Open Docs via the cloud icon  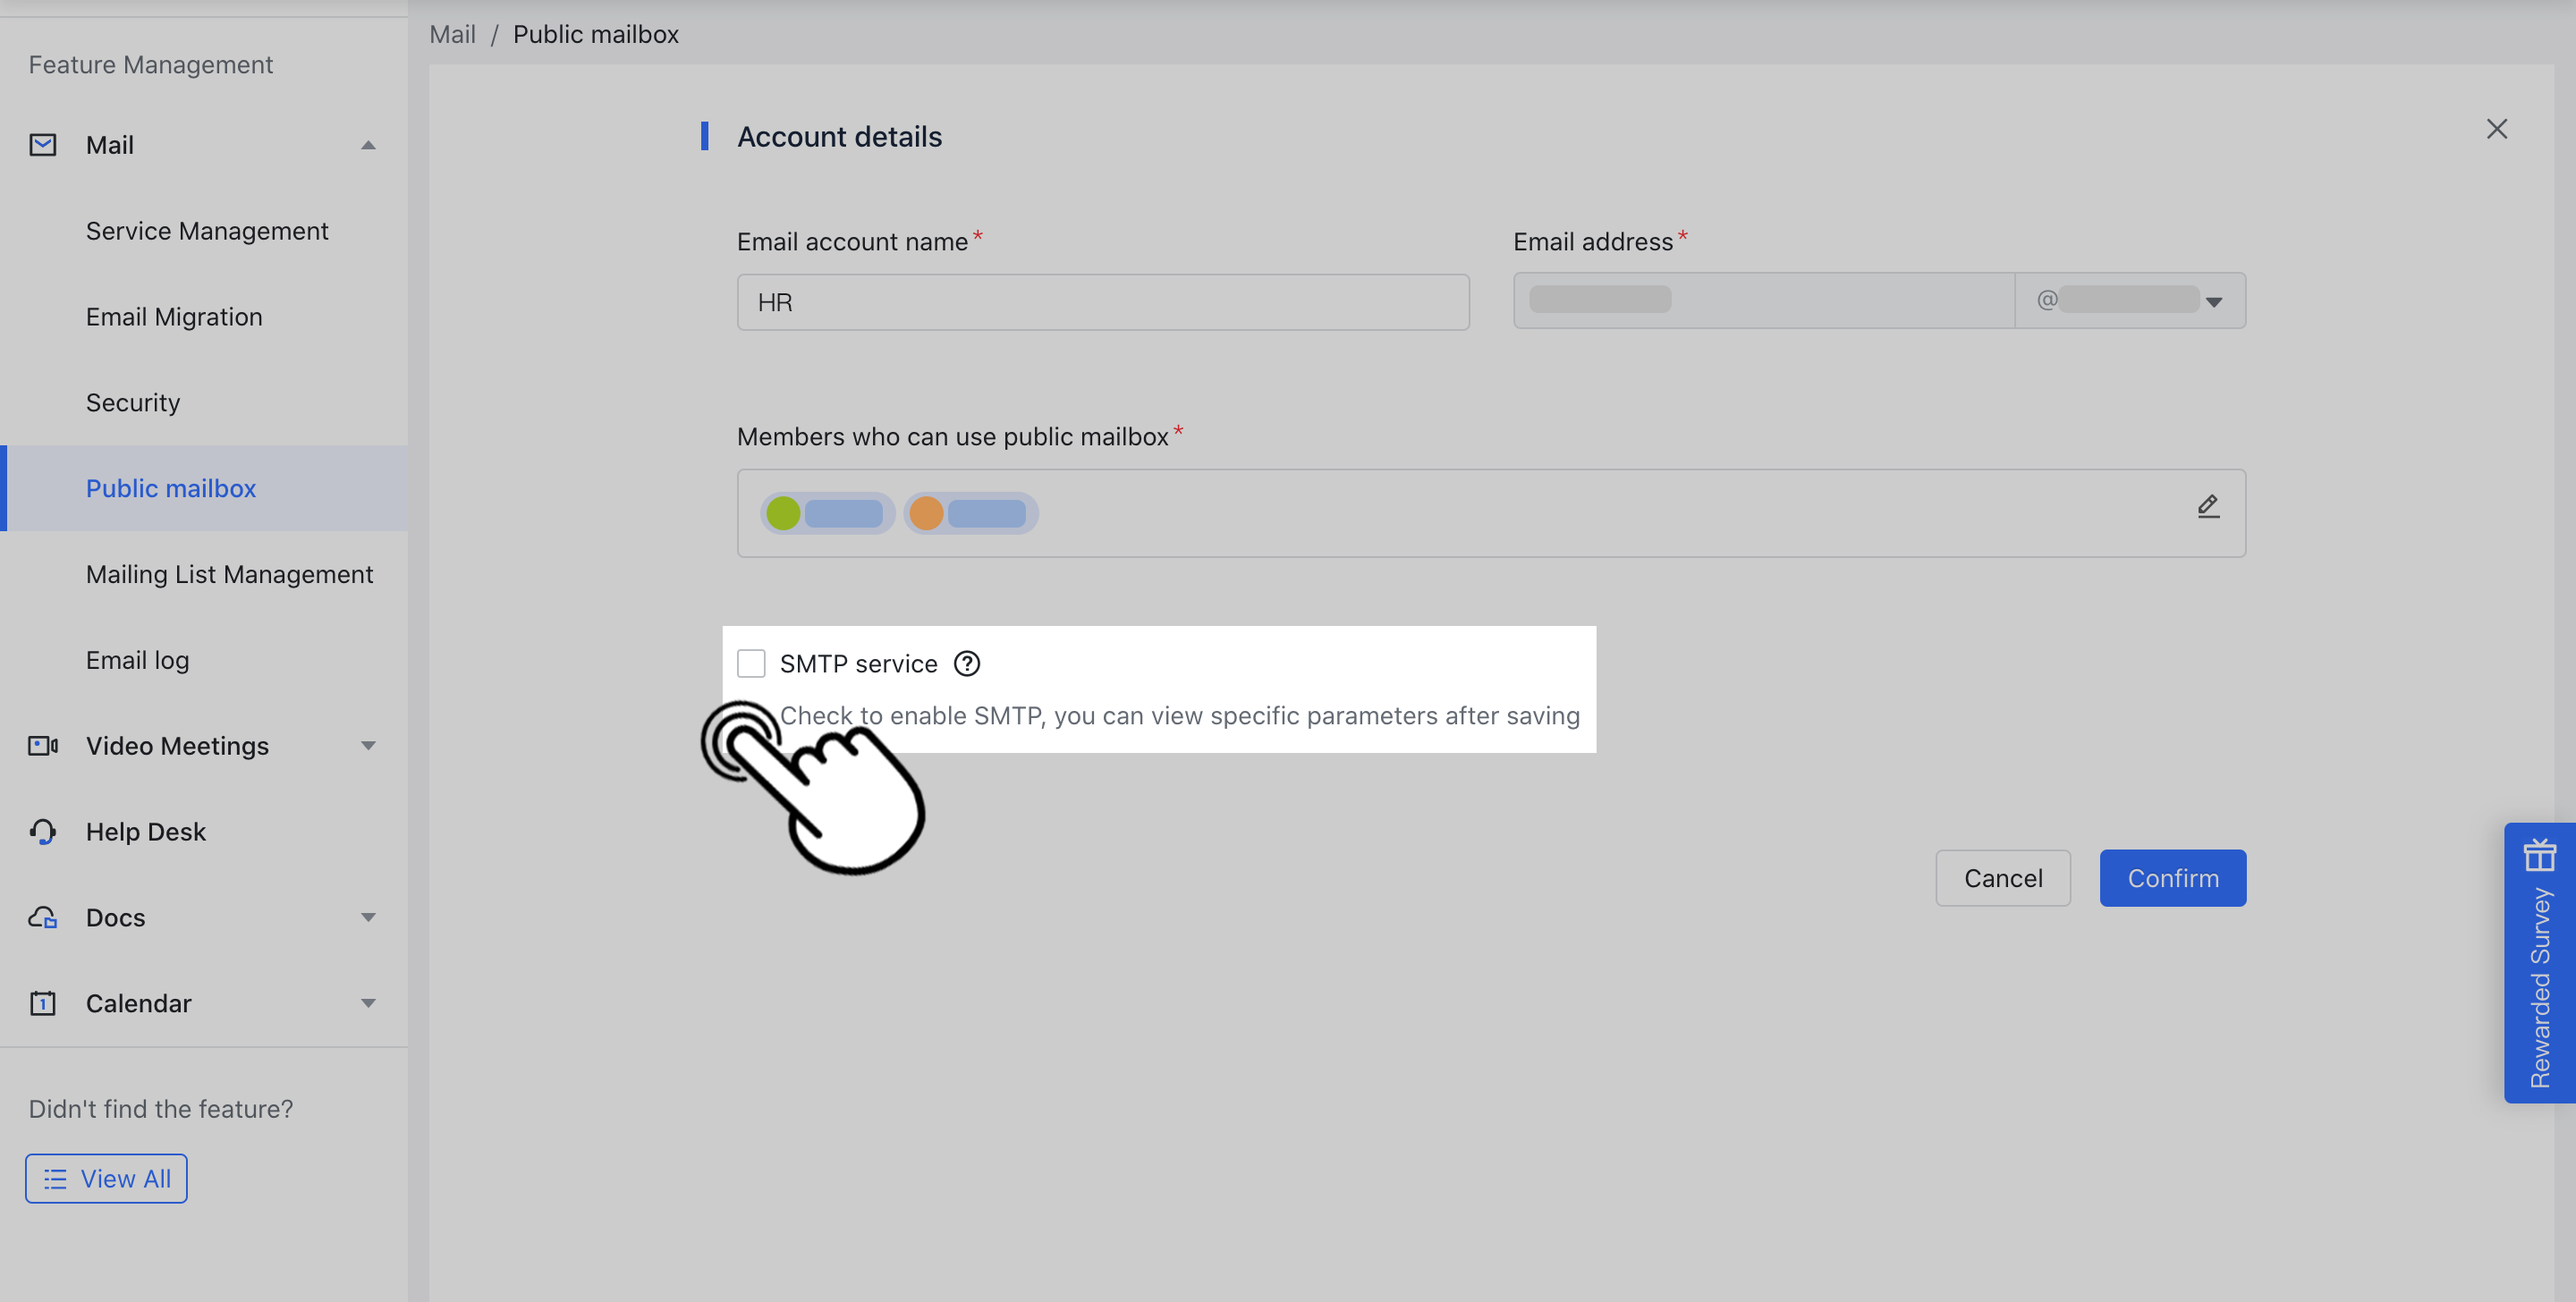coord(42,917)
